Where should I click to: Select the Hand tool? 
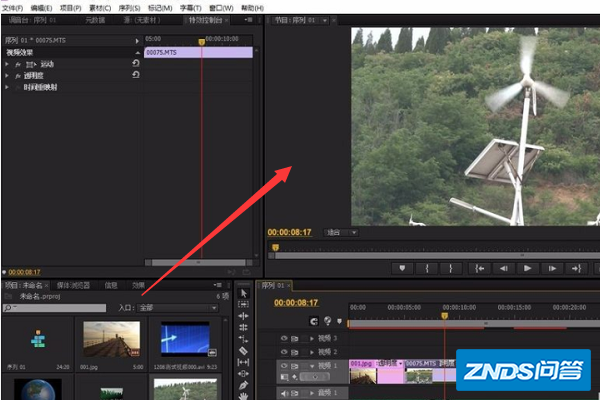pyautogui.click(x=243, y=396)
